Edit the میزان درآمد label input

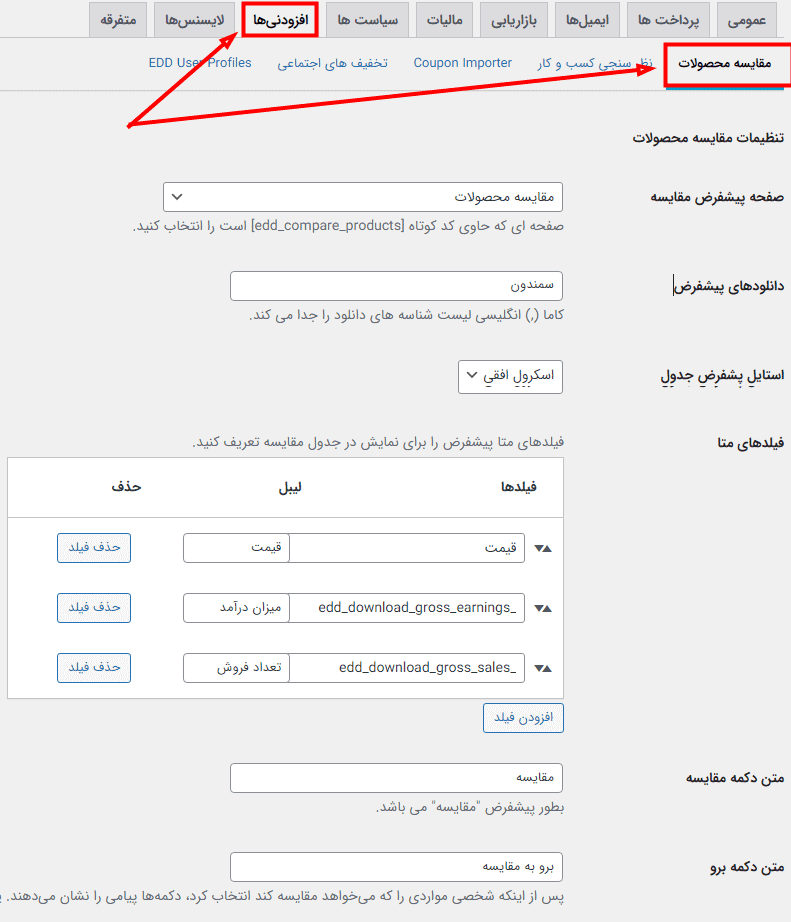pos(236,608)
